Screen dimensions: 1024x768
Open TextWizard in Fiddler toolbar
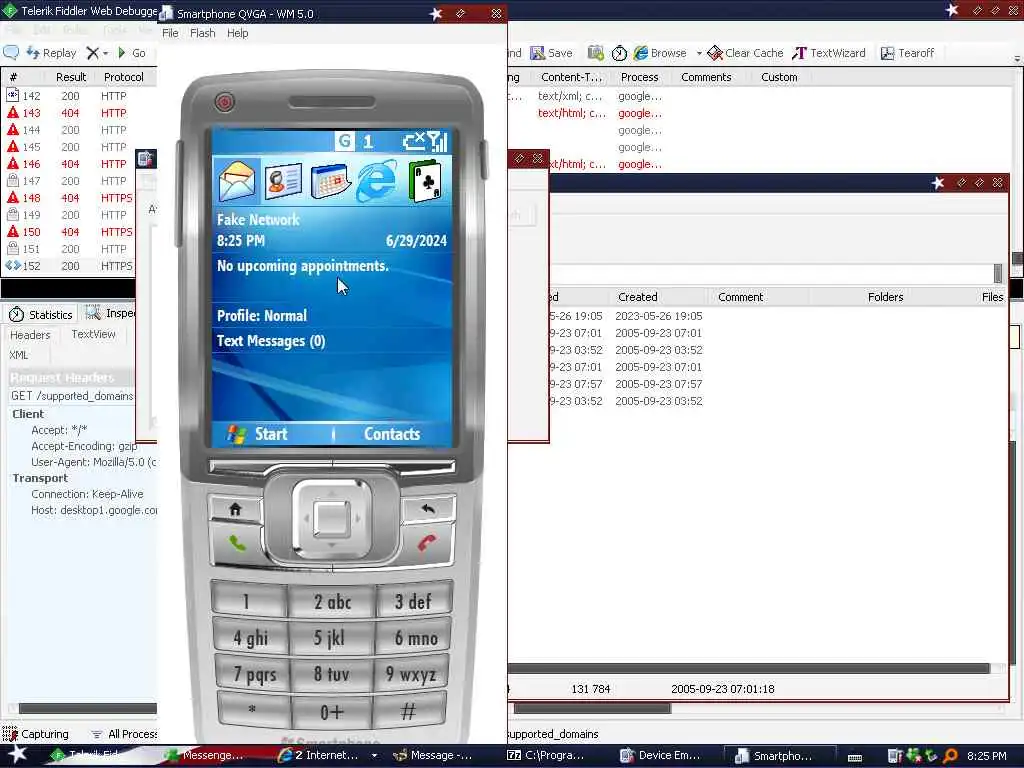click(x=829, y=54)
